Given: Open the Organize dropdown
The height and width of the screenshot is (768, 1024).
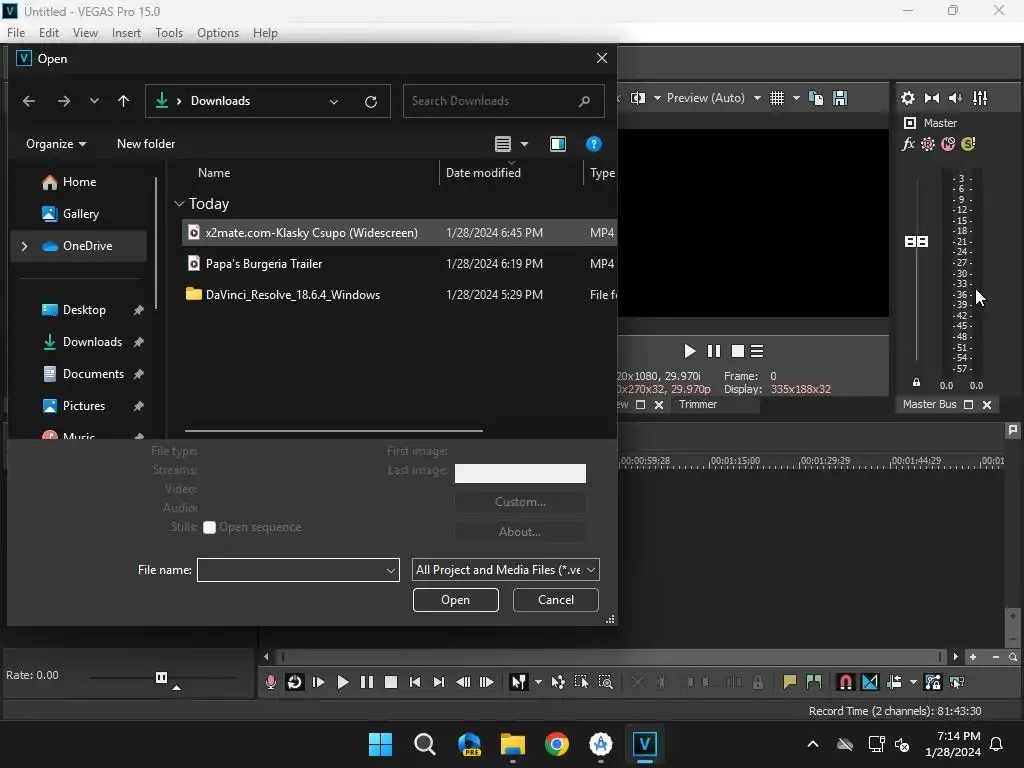Looking at the screenshot, I should coord(56,144).
